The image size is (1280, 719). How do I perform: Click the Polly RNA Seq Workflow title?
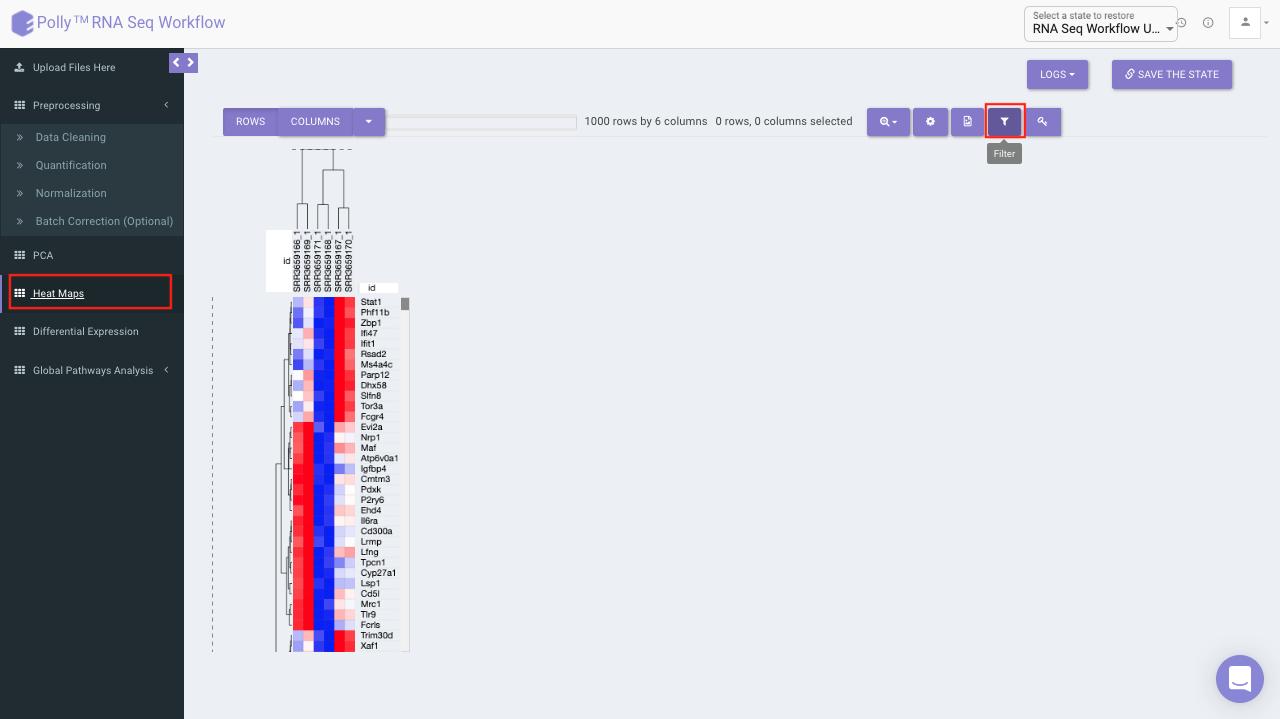131,23
